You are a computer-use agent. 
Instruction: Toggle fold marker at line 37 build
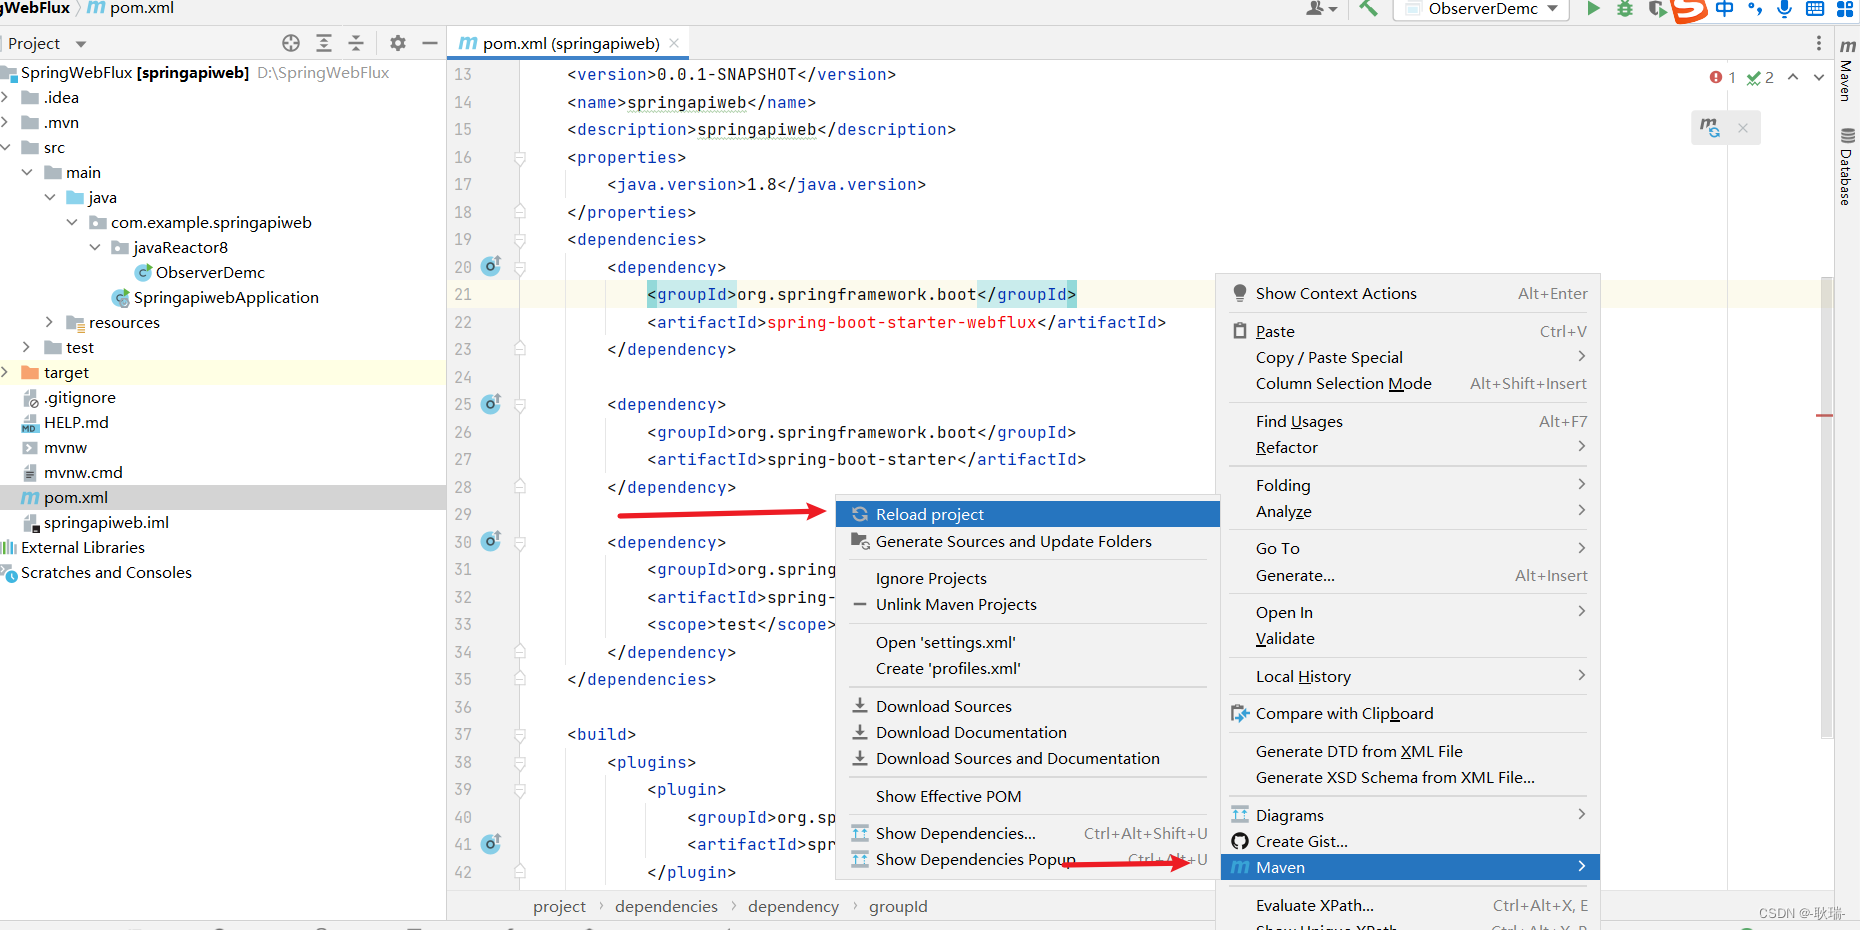[520, 735]
